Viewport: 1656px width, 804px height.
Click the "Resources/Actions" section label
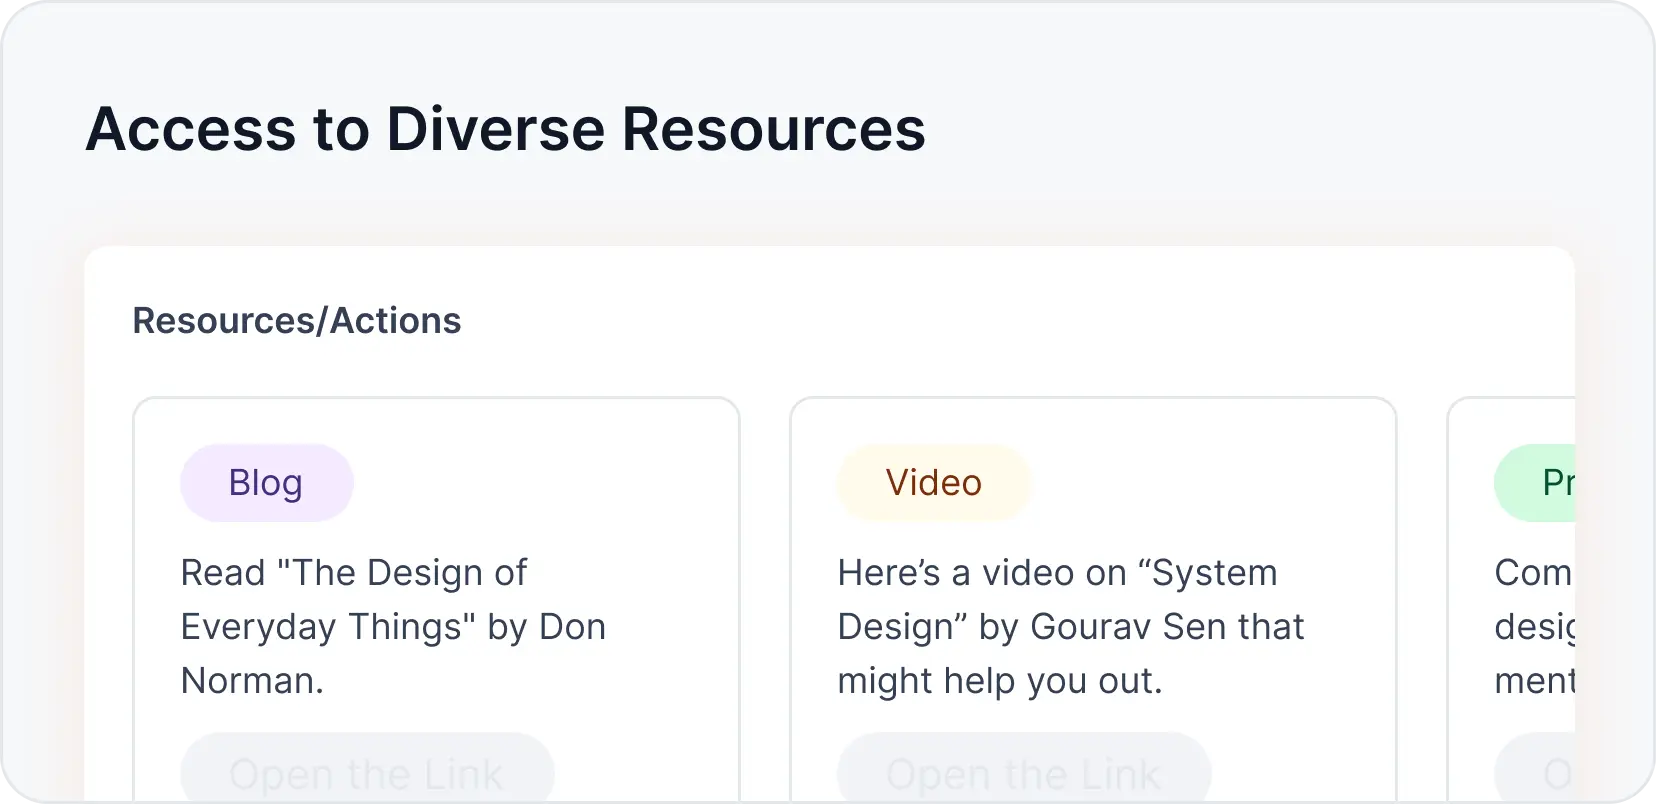pos(297,321)
